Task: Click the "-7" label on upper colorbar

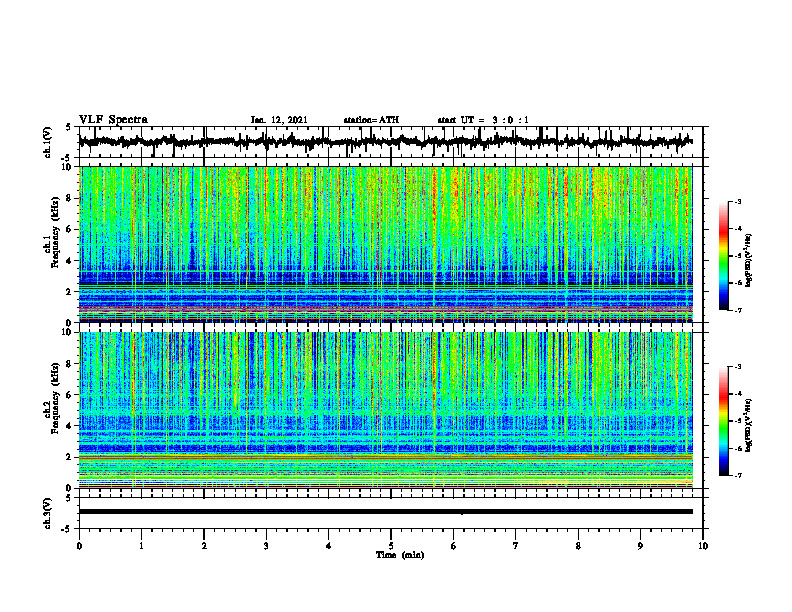Action: (737, 310)
